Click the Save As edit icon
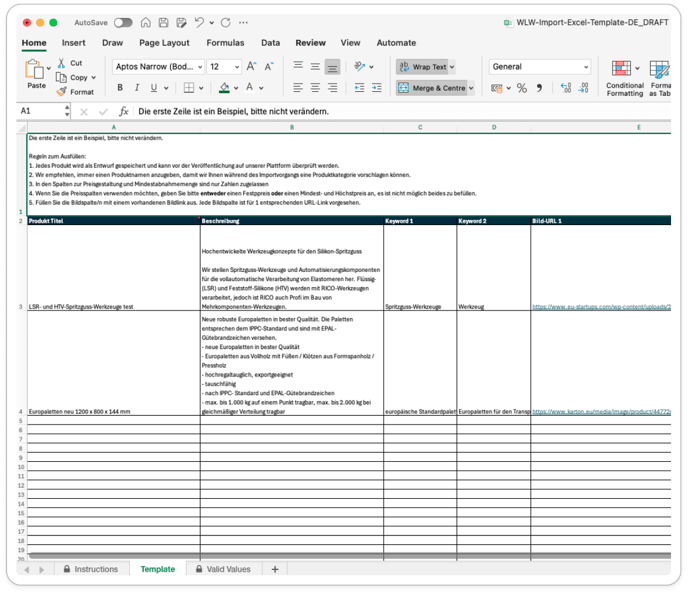The height and width of the screenshot is (594, 688). click(x=181, y=22)
